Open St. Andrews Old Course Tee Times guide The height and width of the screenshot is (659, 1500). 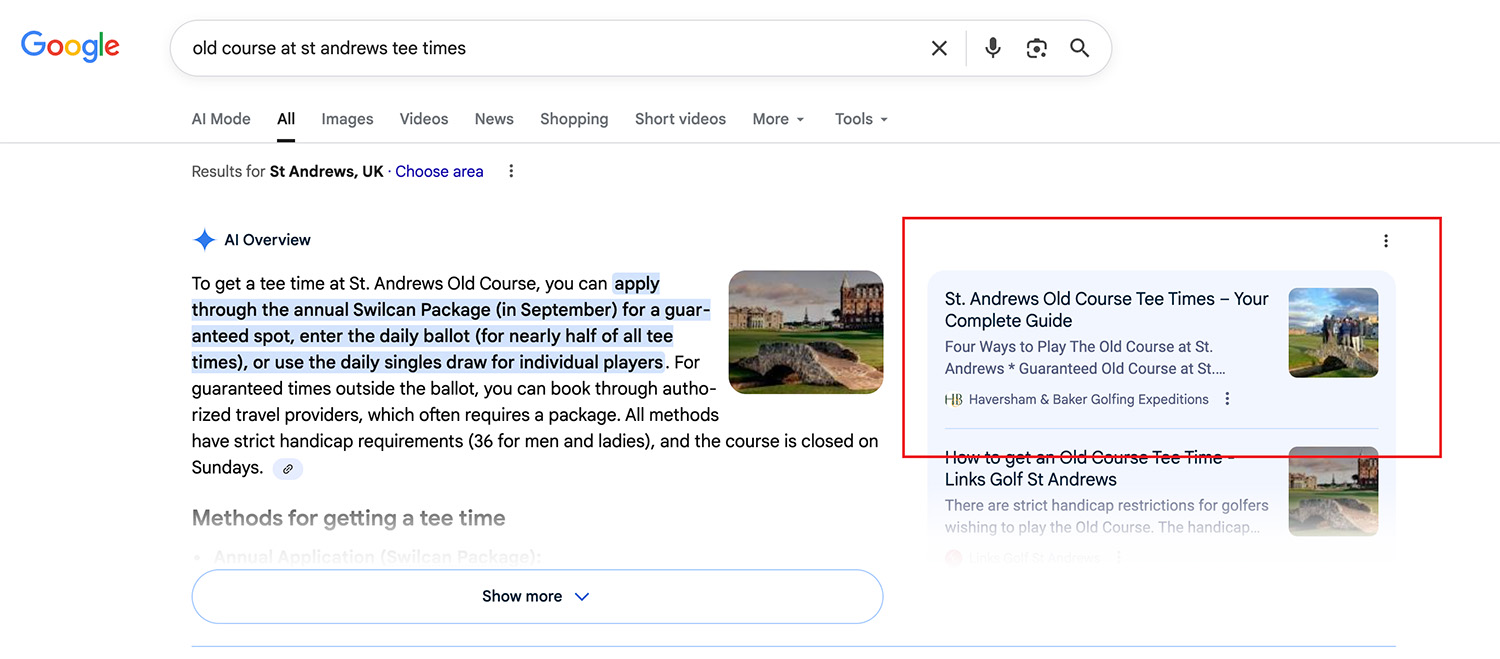(x=1106, y=309)
